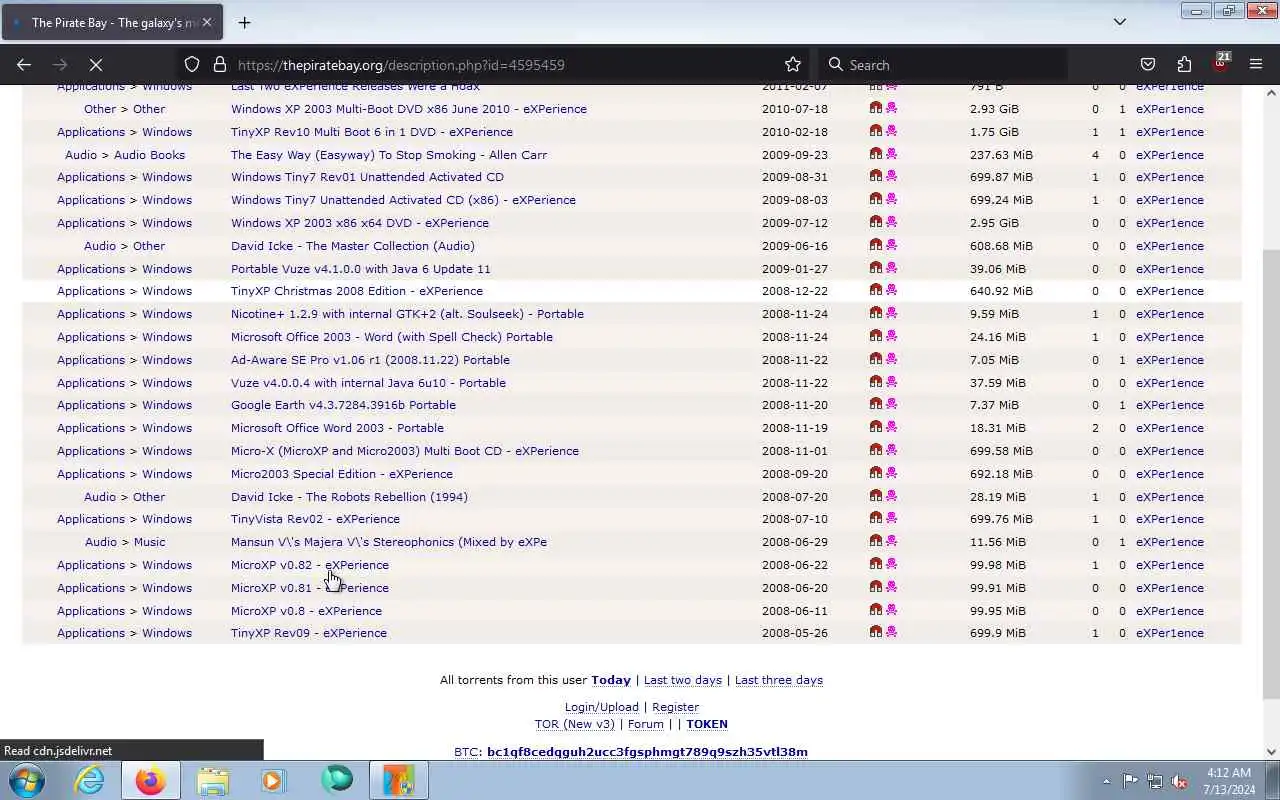Click the Music category link
1280x800 pixels.
(x=149, y=542)
